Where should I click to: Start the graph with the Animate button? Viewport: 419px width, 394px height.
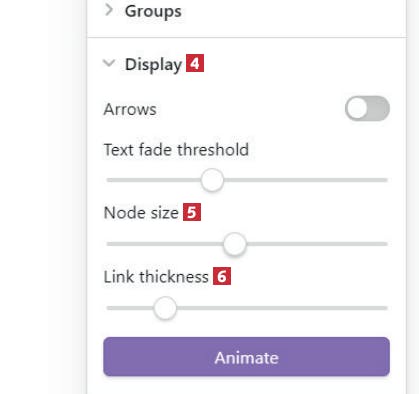[246, 357]
